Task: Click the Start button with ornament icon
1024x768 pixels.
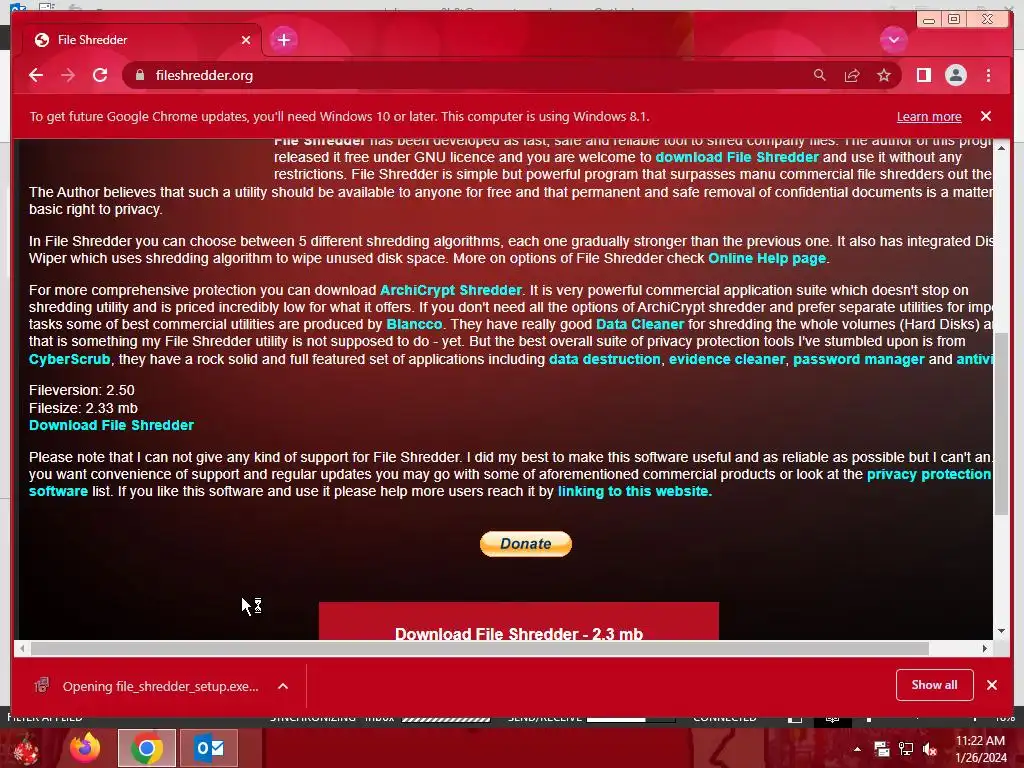Action: [25, 750]
